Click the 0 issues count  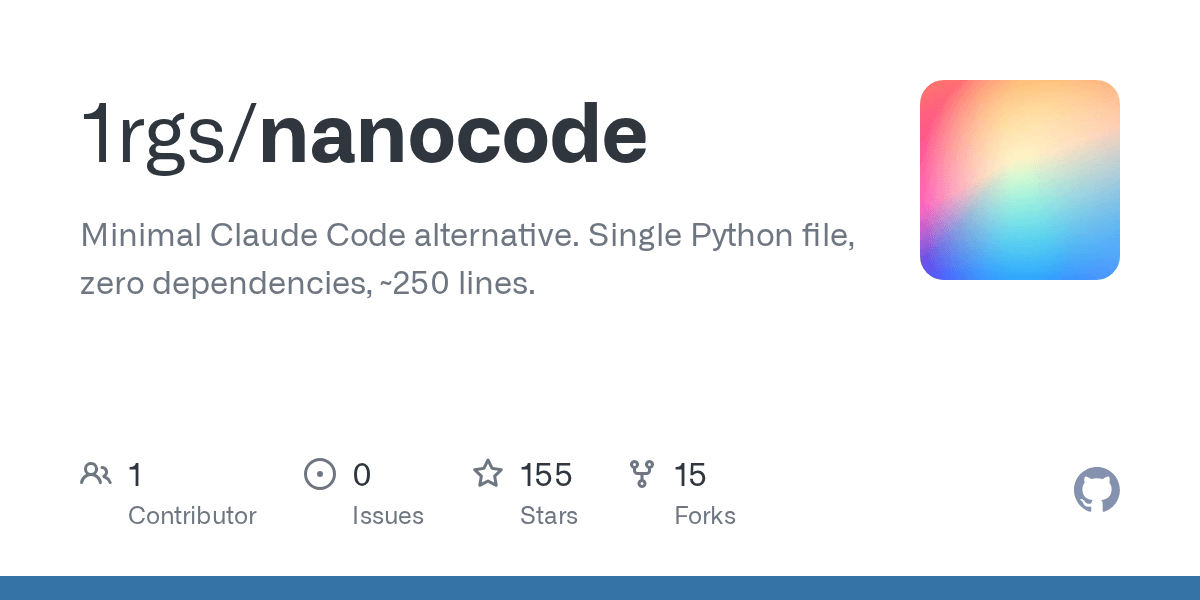pos(361,474)
